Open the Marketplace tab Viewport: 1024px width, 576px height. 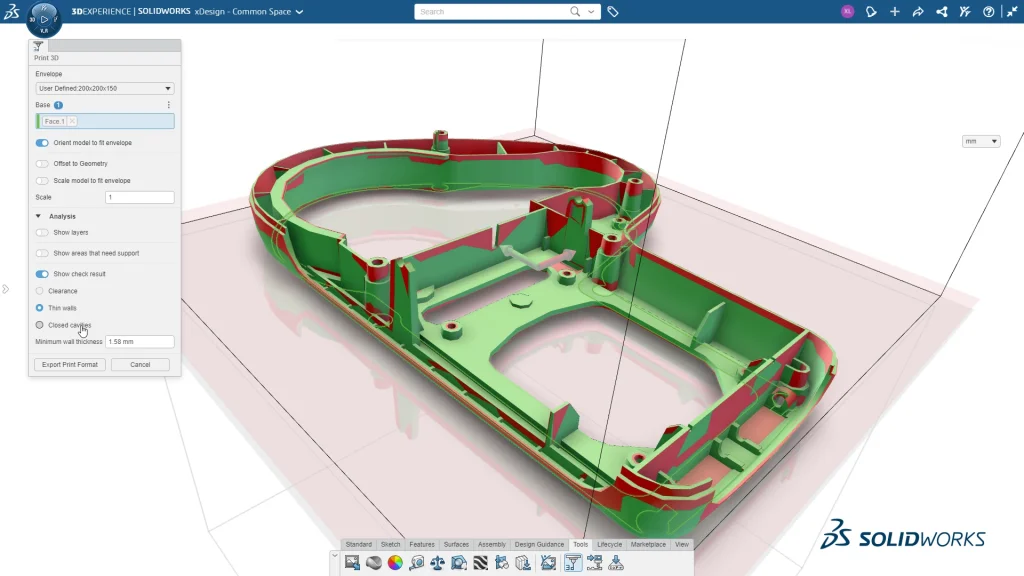pyautogui.click(x=649, y=544)
